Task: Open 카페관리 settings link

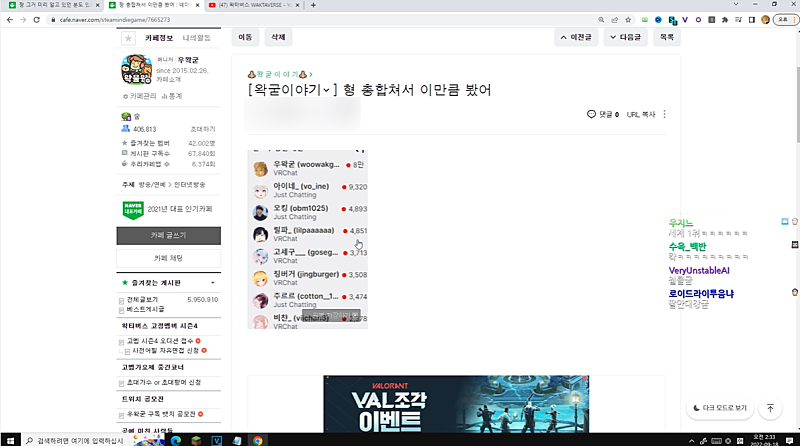Action: [140, 96]
